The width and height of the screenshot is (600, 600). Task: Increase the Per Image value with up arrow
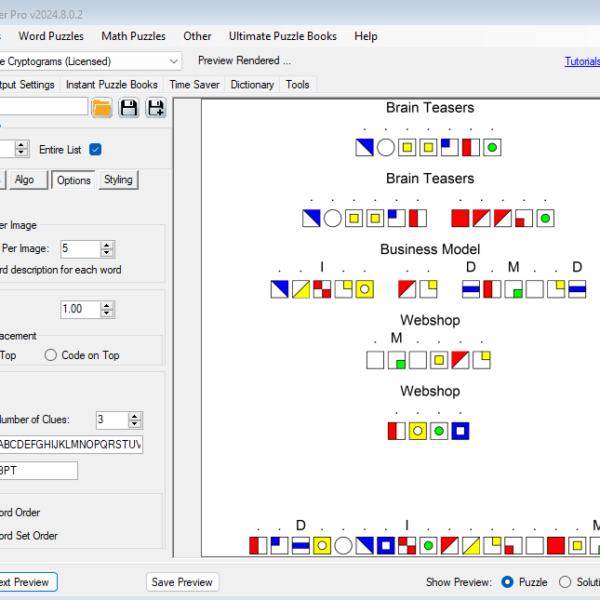point(107,245)
